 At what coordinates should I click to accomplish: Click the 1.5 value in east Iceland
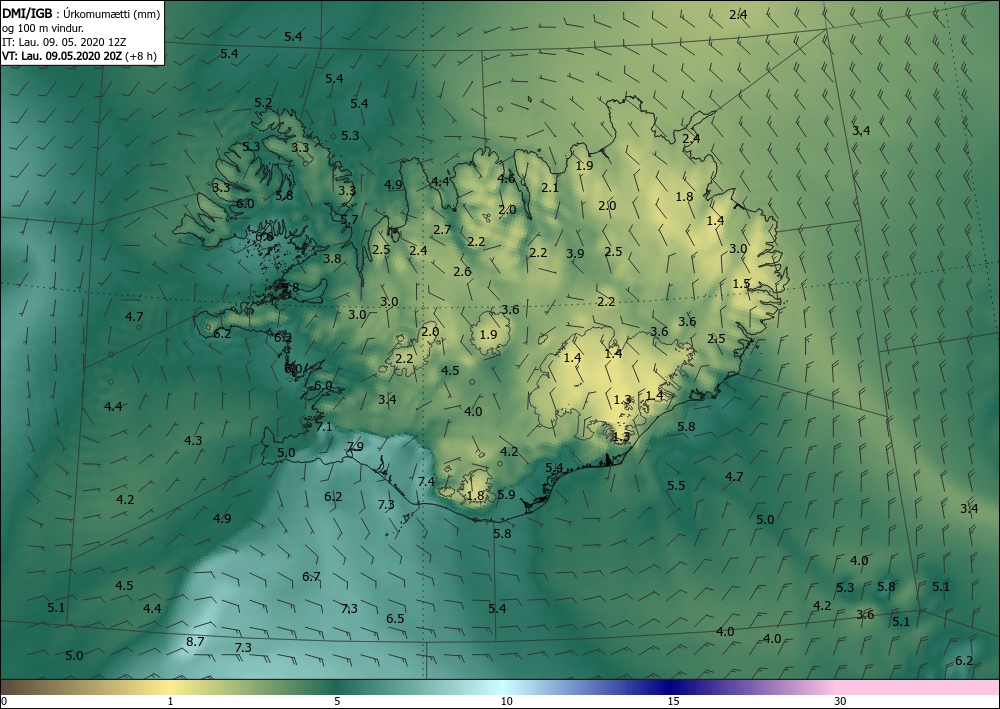click(x=741, y=284)
